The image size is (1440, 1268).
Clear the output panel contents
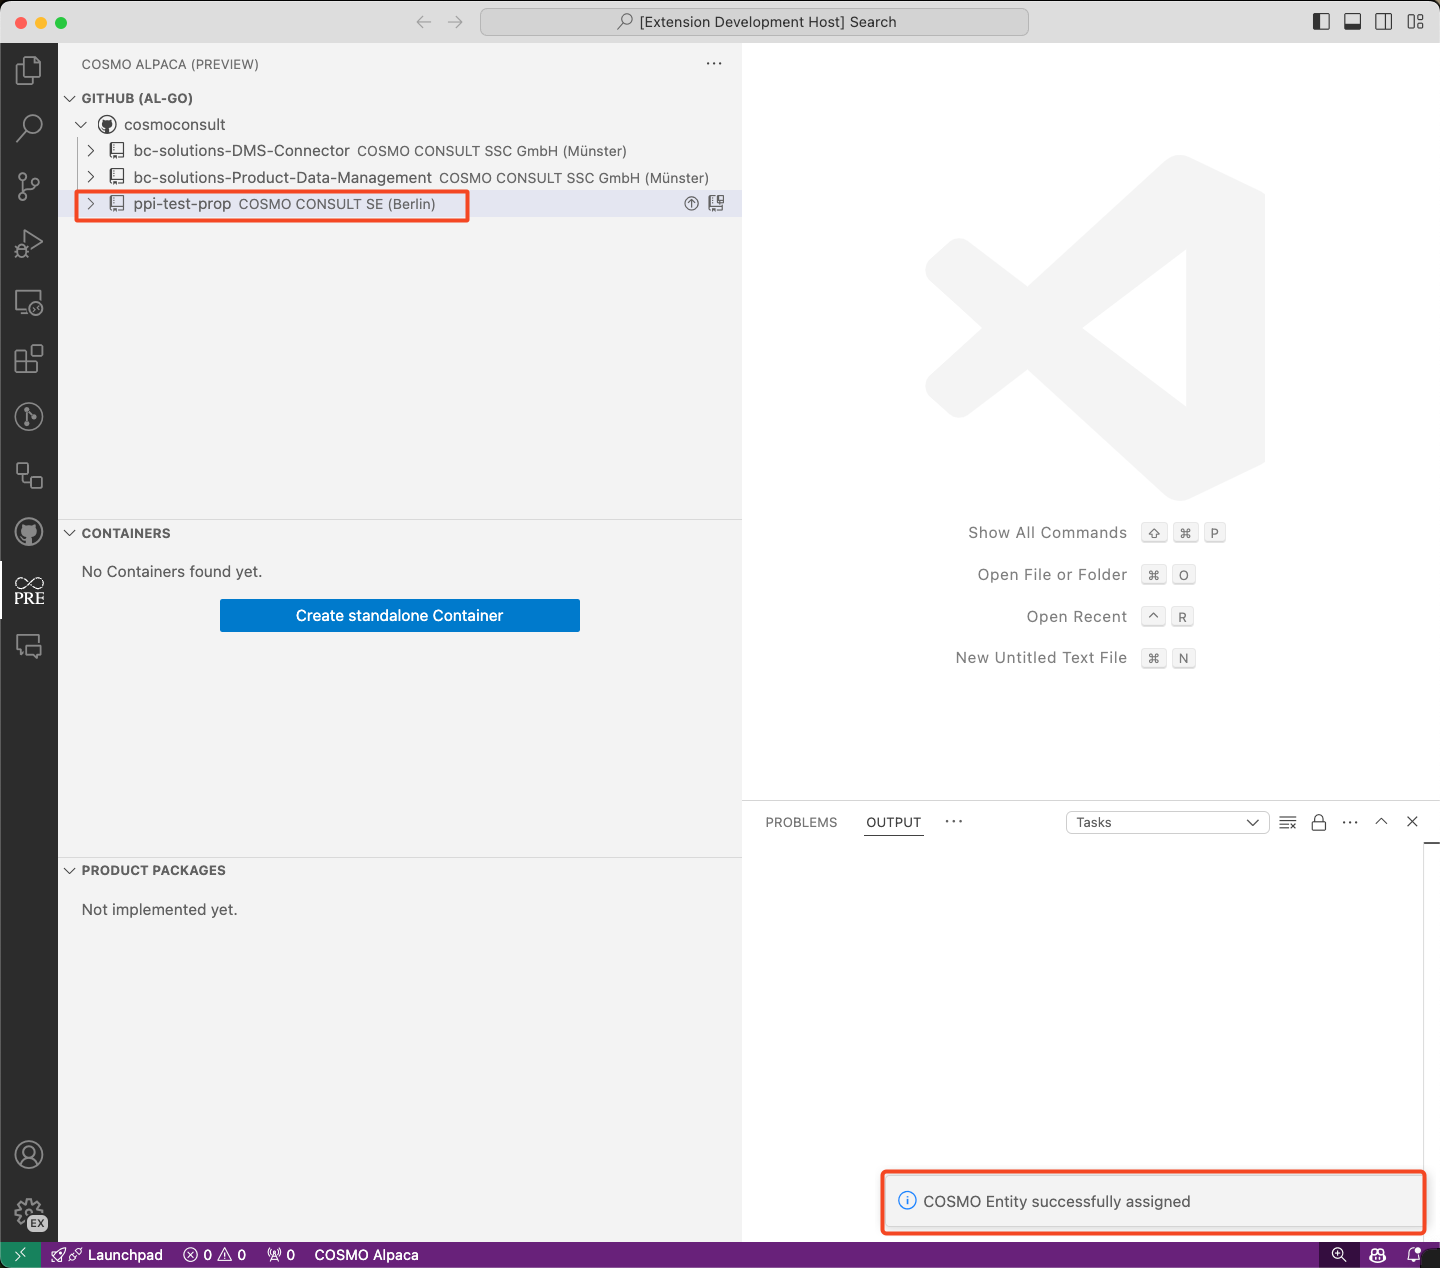(x=1288, y=822)
